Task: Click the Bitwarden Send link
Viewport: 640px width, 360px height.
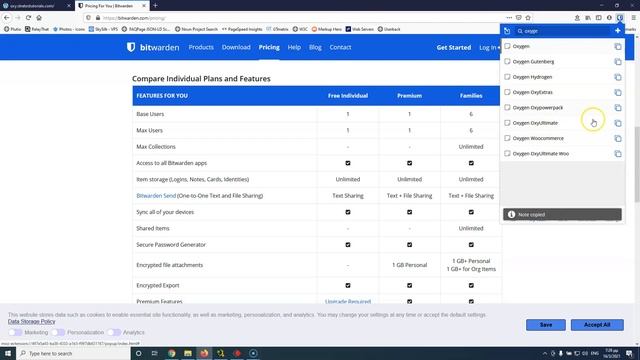Action: click(156, 196)
